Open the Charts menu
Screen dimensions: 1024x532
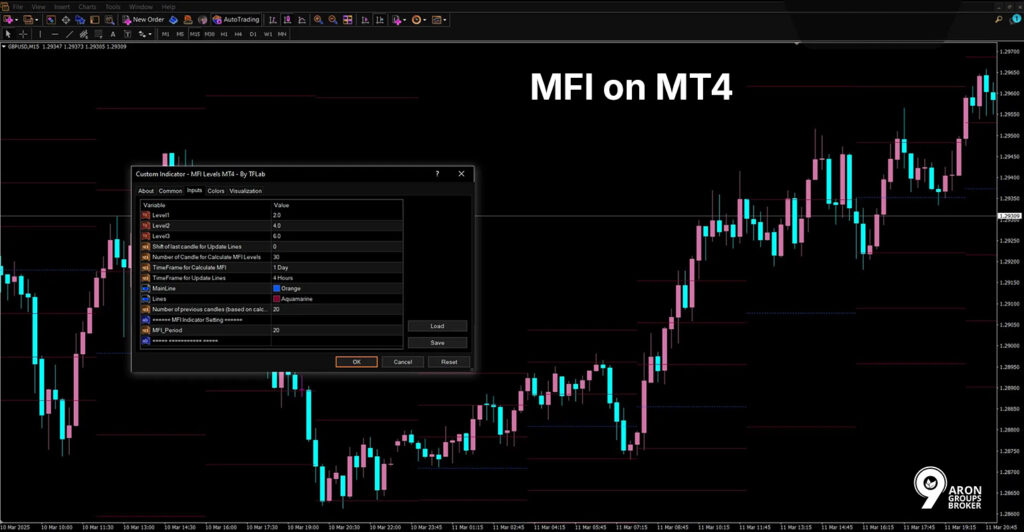[x=88, y=7]
